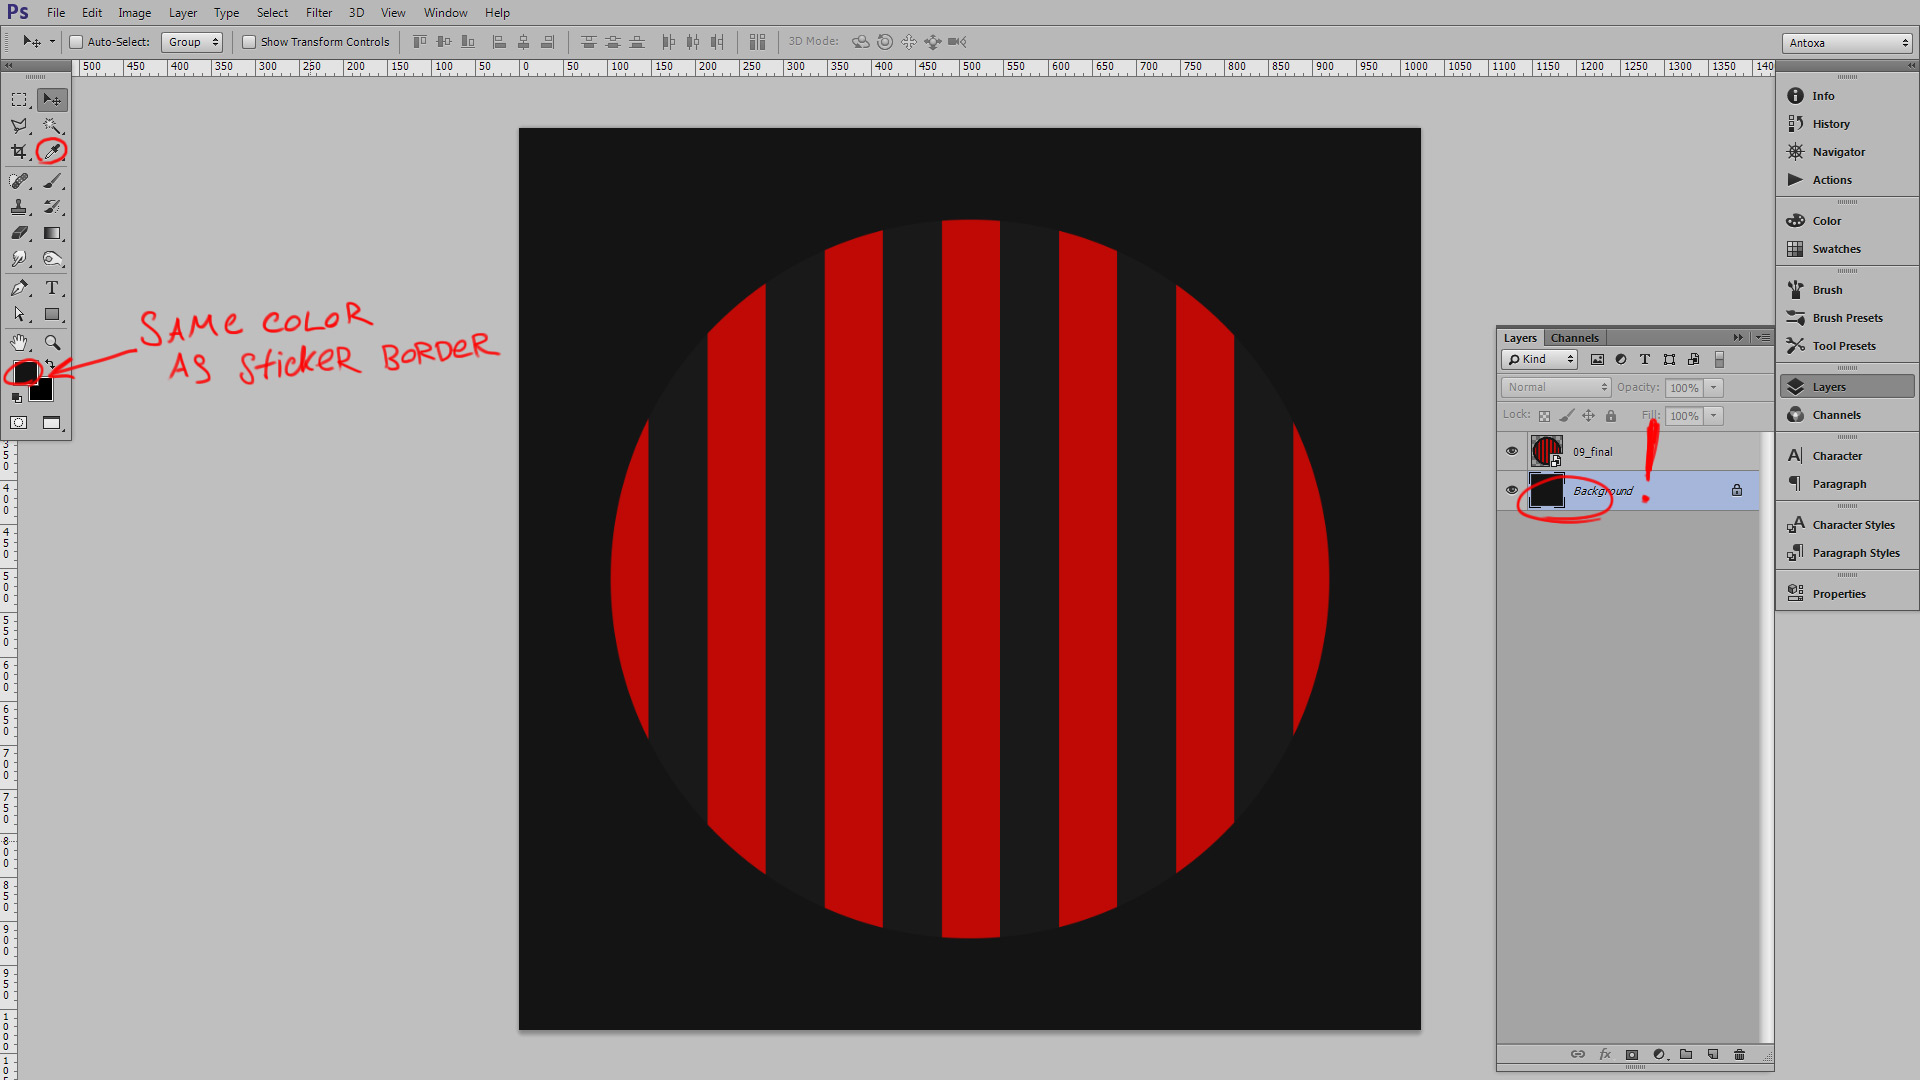
Task: Open the Brush Presets panel
Action: point(1846,318)
